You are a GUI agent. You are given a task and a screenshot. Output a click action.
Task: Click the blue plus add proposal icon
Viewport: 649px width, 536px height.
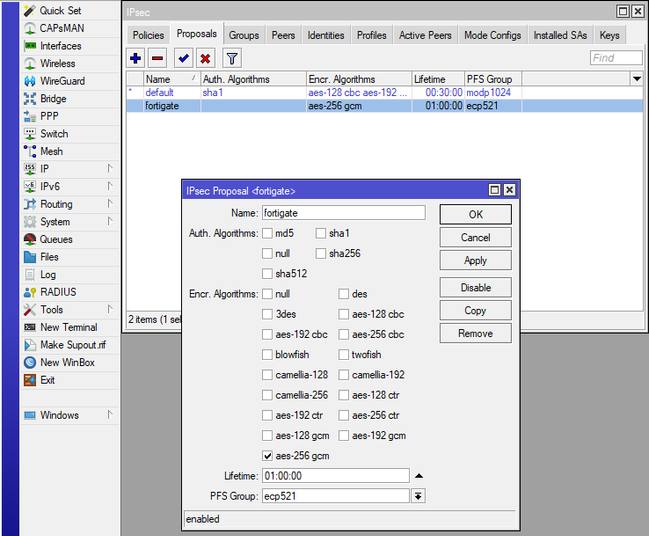pos(136,59)
